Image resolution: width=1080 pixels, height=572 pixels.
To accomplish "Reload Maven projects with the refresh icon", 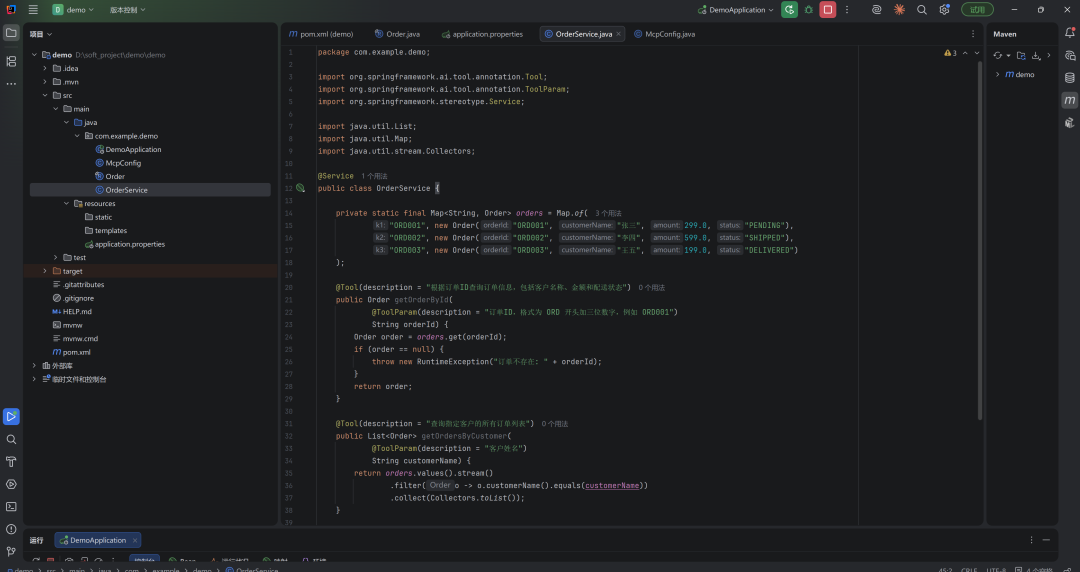I will point(997,55).
